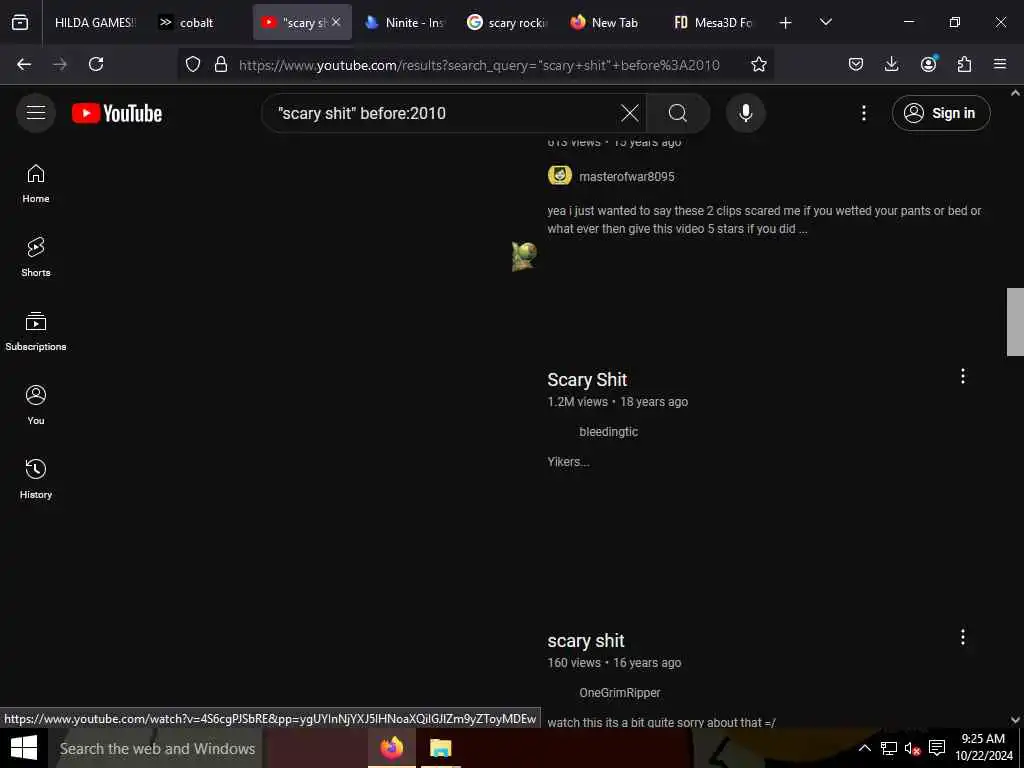Visit the bleedingtic channel

point(608,432)
